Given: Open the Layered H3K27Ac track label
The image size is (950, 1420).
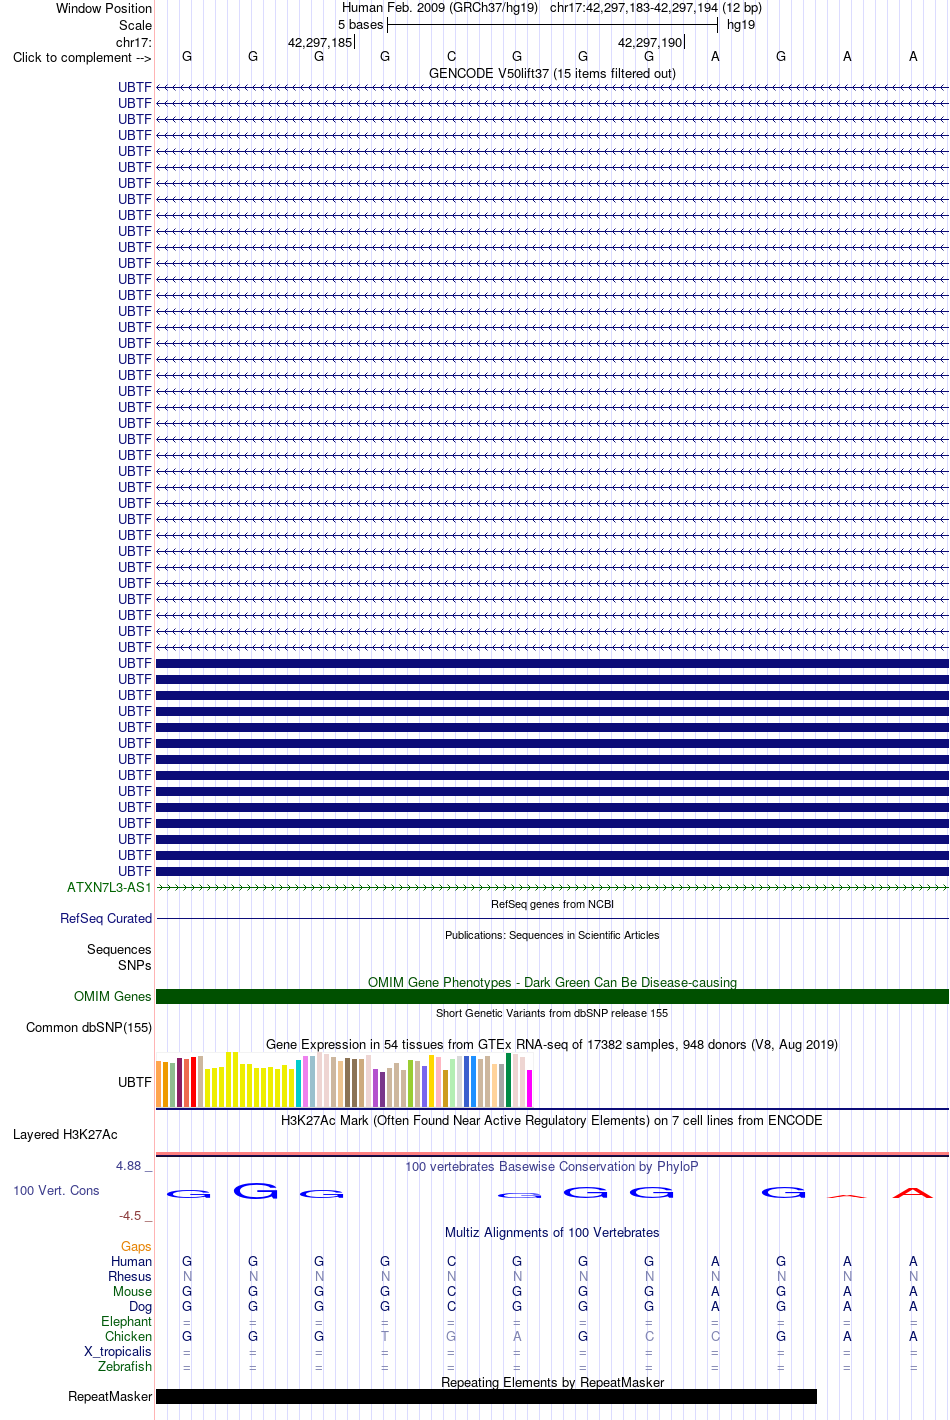Looking at the screenshot, I should [65, 1134].
